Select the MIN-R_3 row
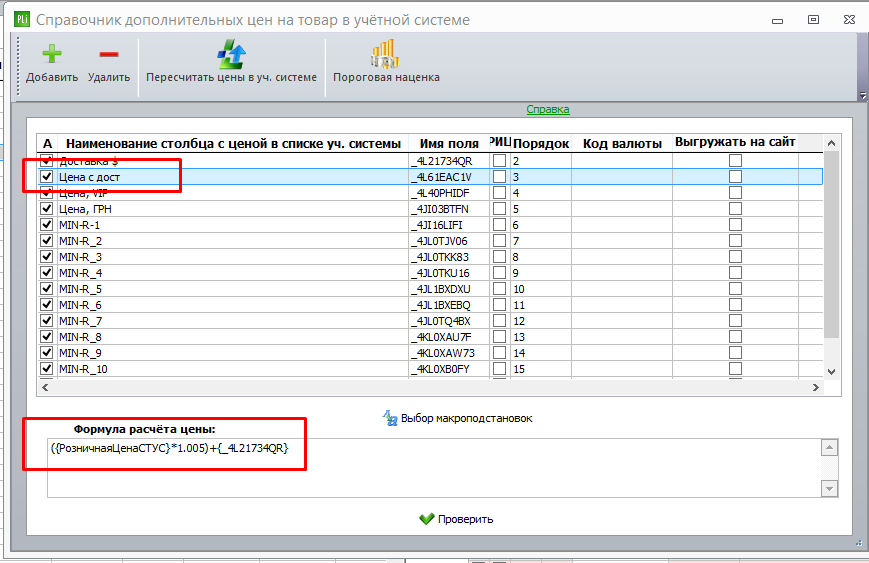Viewport: 869px width, 563px height. click(80, 257)
